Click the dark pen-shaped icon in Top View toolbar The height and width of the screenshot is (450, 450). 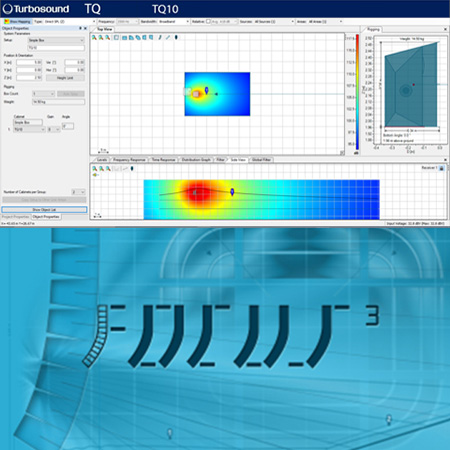[160, 38]
